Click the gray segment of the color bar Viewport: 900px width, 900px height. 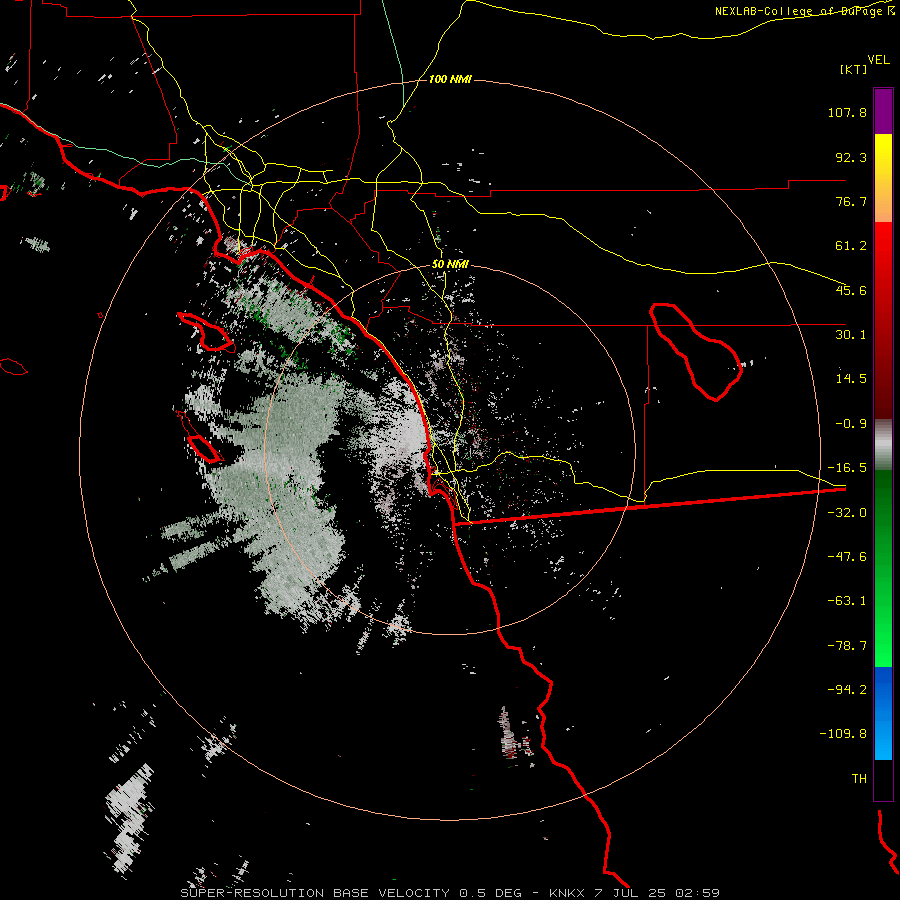click(883, 445)
